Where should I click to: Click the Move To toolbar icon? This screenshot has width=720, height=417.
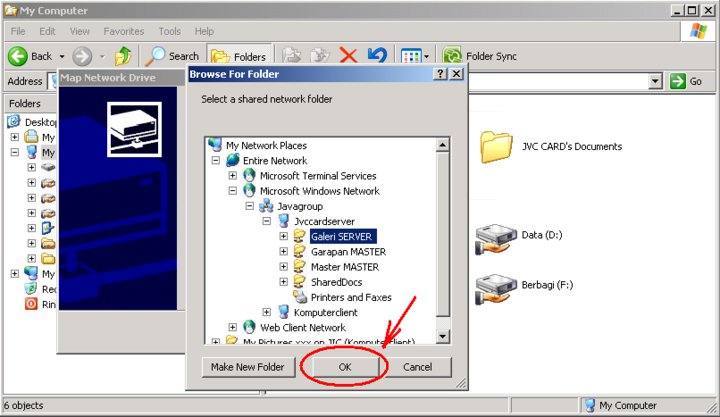click(320, 56)
